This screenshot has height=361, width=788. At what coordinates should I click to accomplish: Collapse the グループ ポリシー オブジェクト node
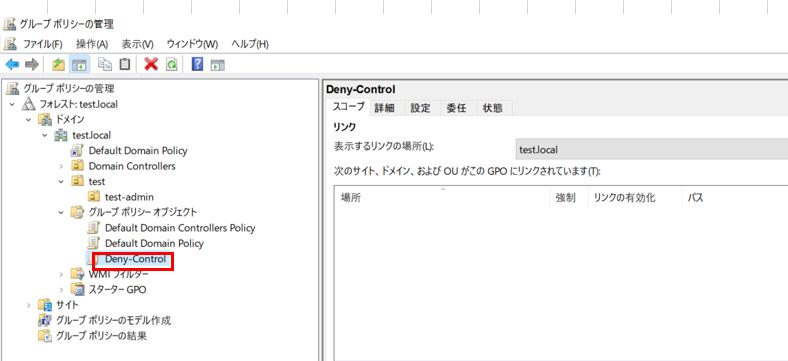pos(61,212)
